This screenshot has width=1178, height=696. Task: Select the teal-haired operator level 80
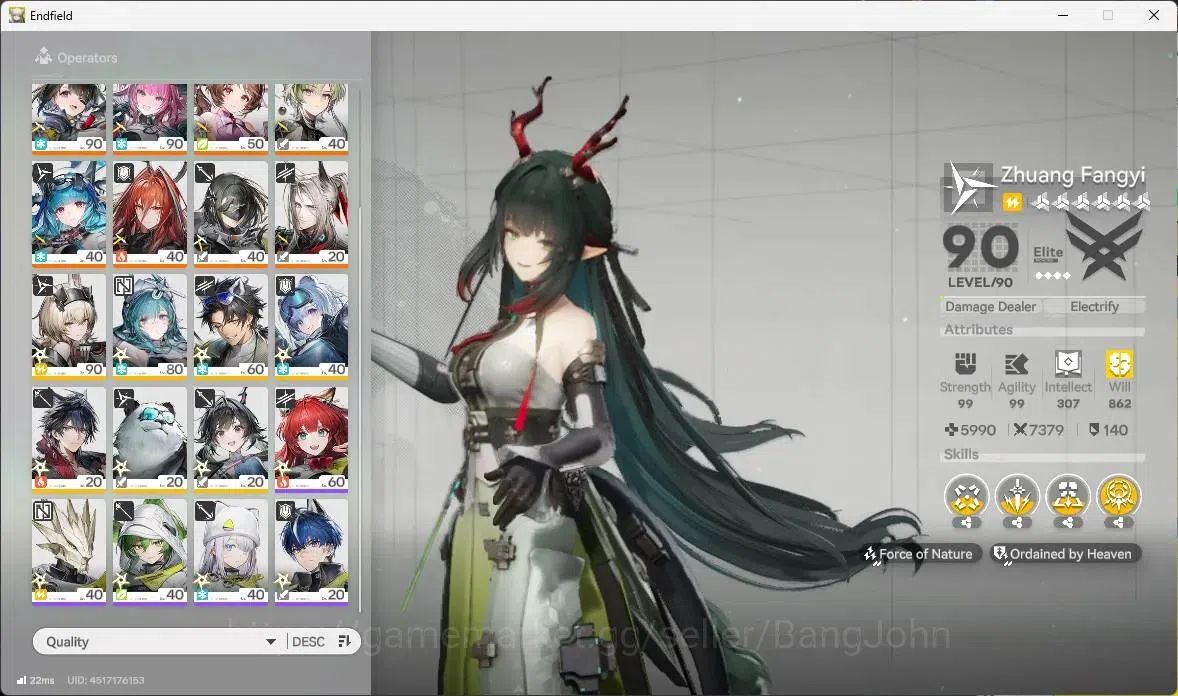click(150, 326)
